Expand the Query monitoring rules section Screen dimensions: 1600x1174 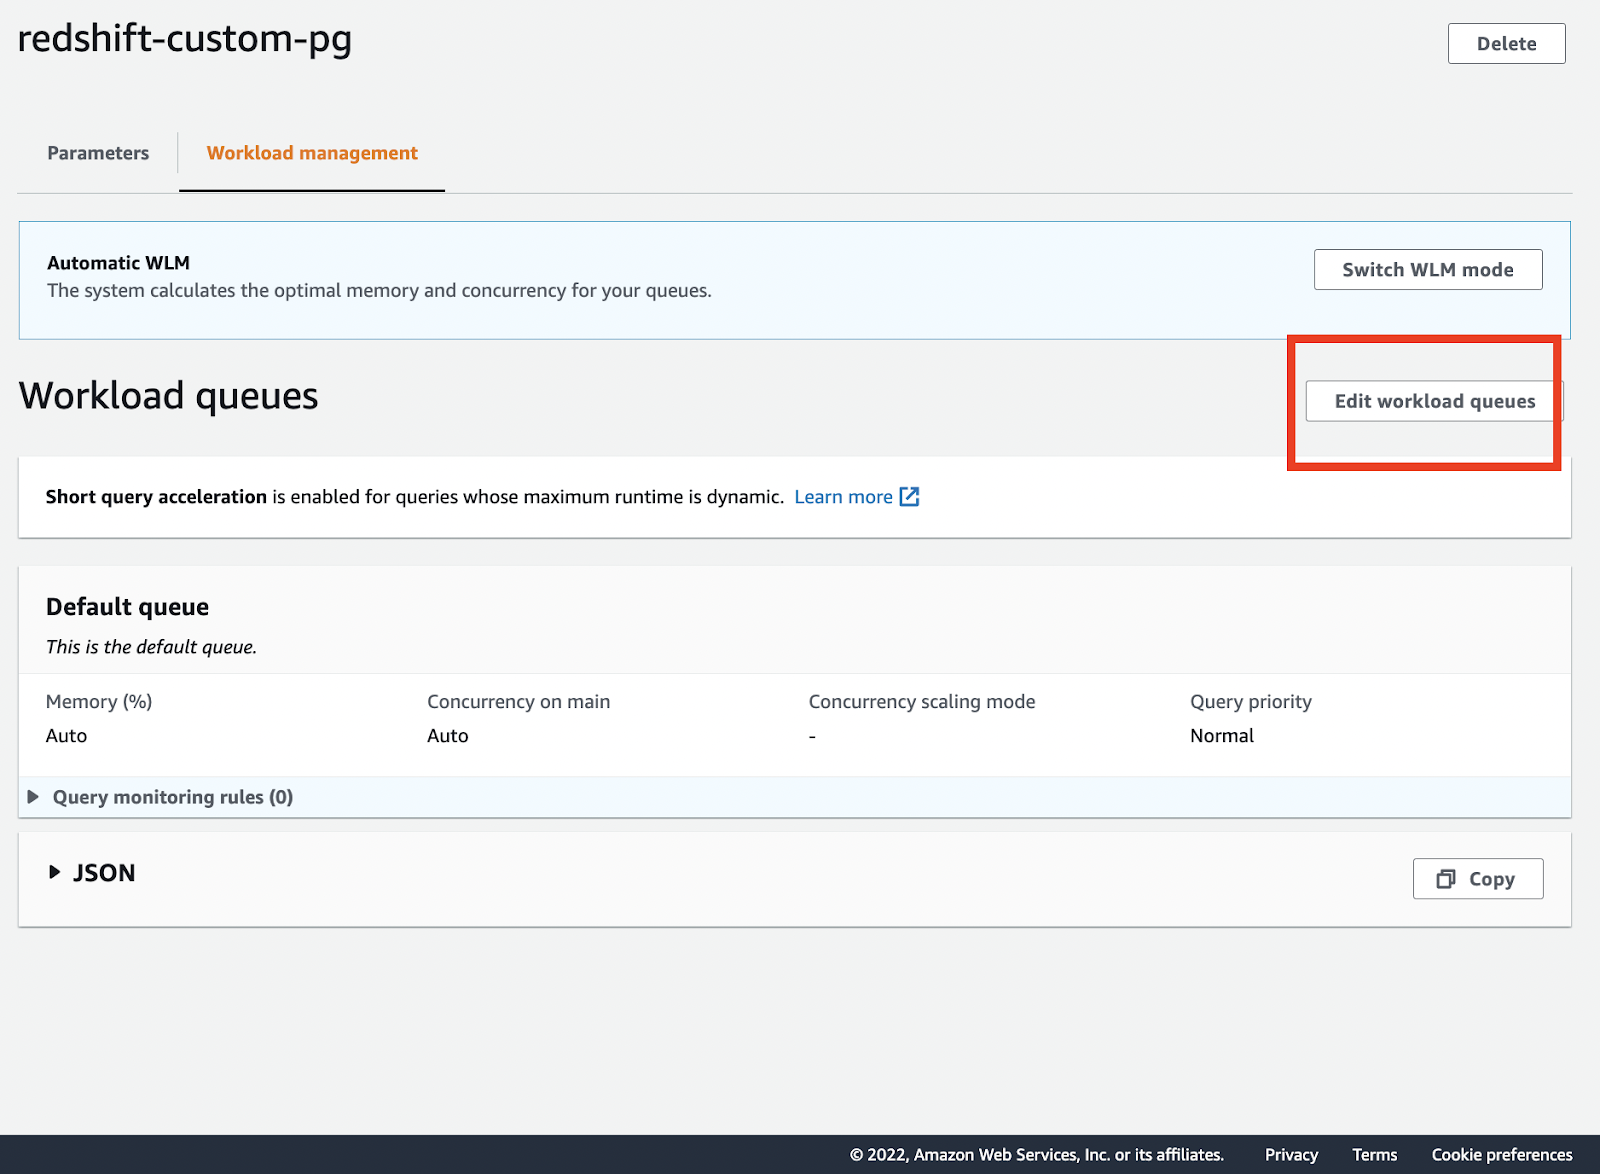[172, 796]
